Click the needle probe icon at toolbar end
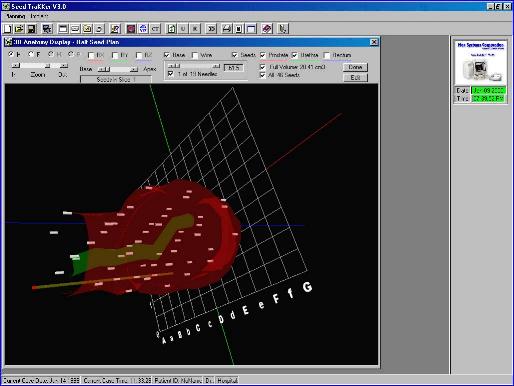This screenshot has height=386, width=514. coord(283,29)
